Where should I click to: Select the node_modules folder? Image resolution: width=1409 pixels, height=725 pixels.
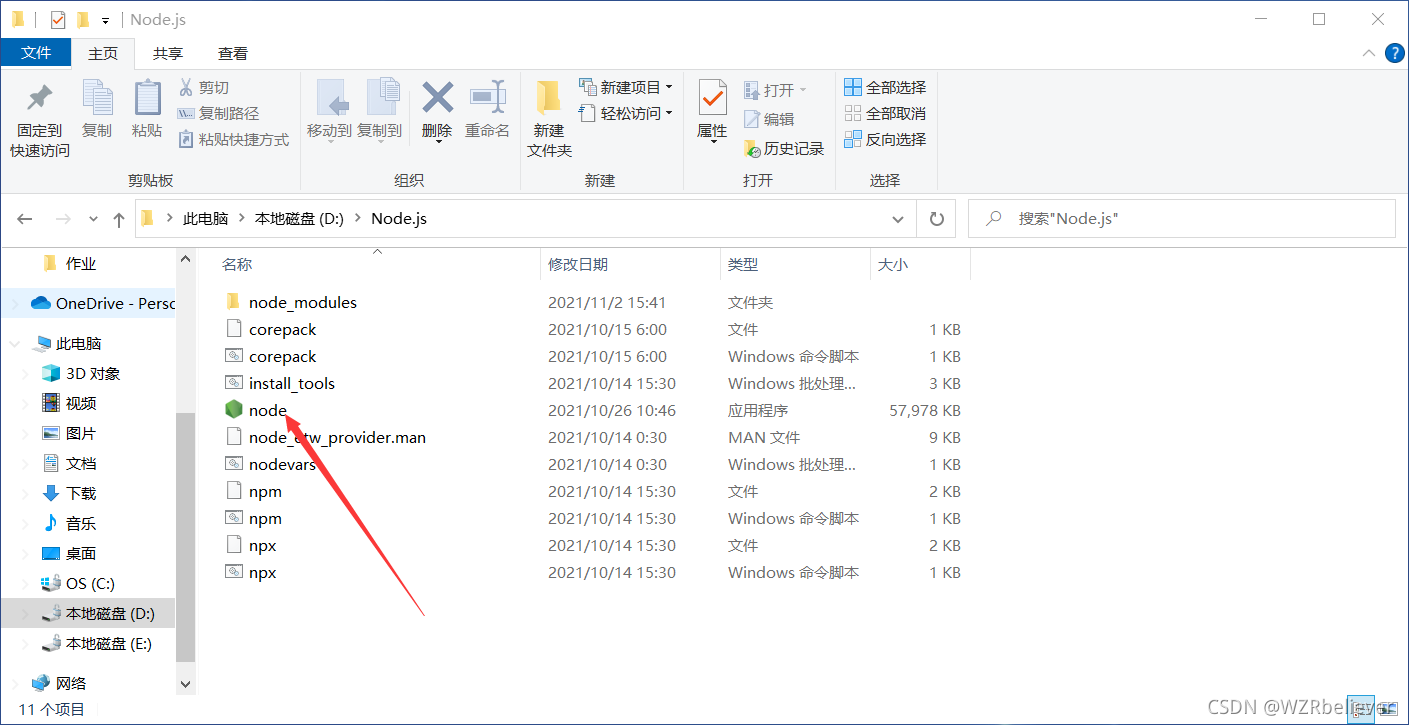tap(302, 303)
